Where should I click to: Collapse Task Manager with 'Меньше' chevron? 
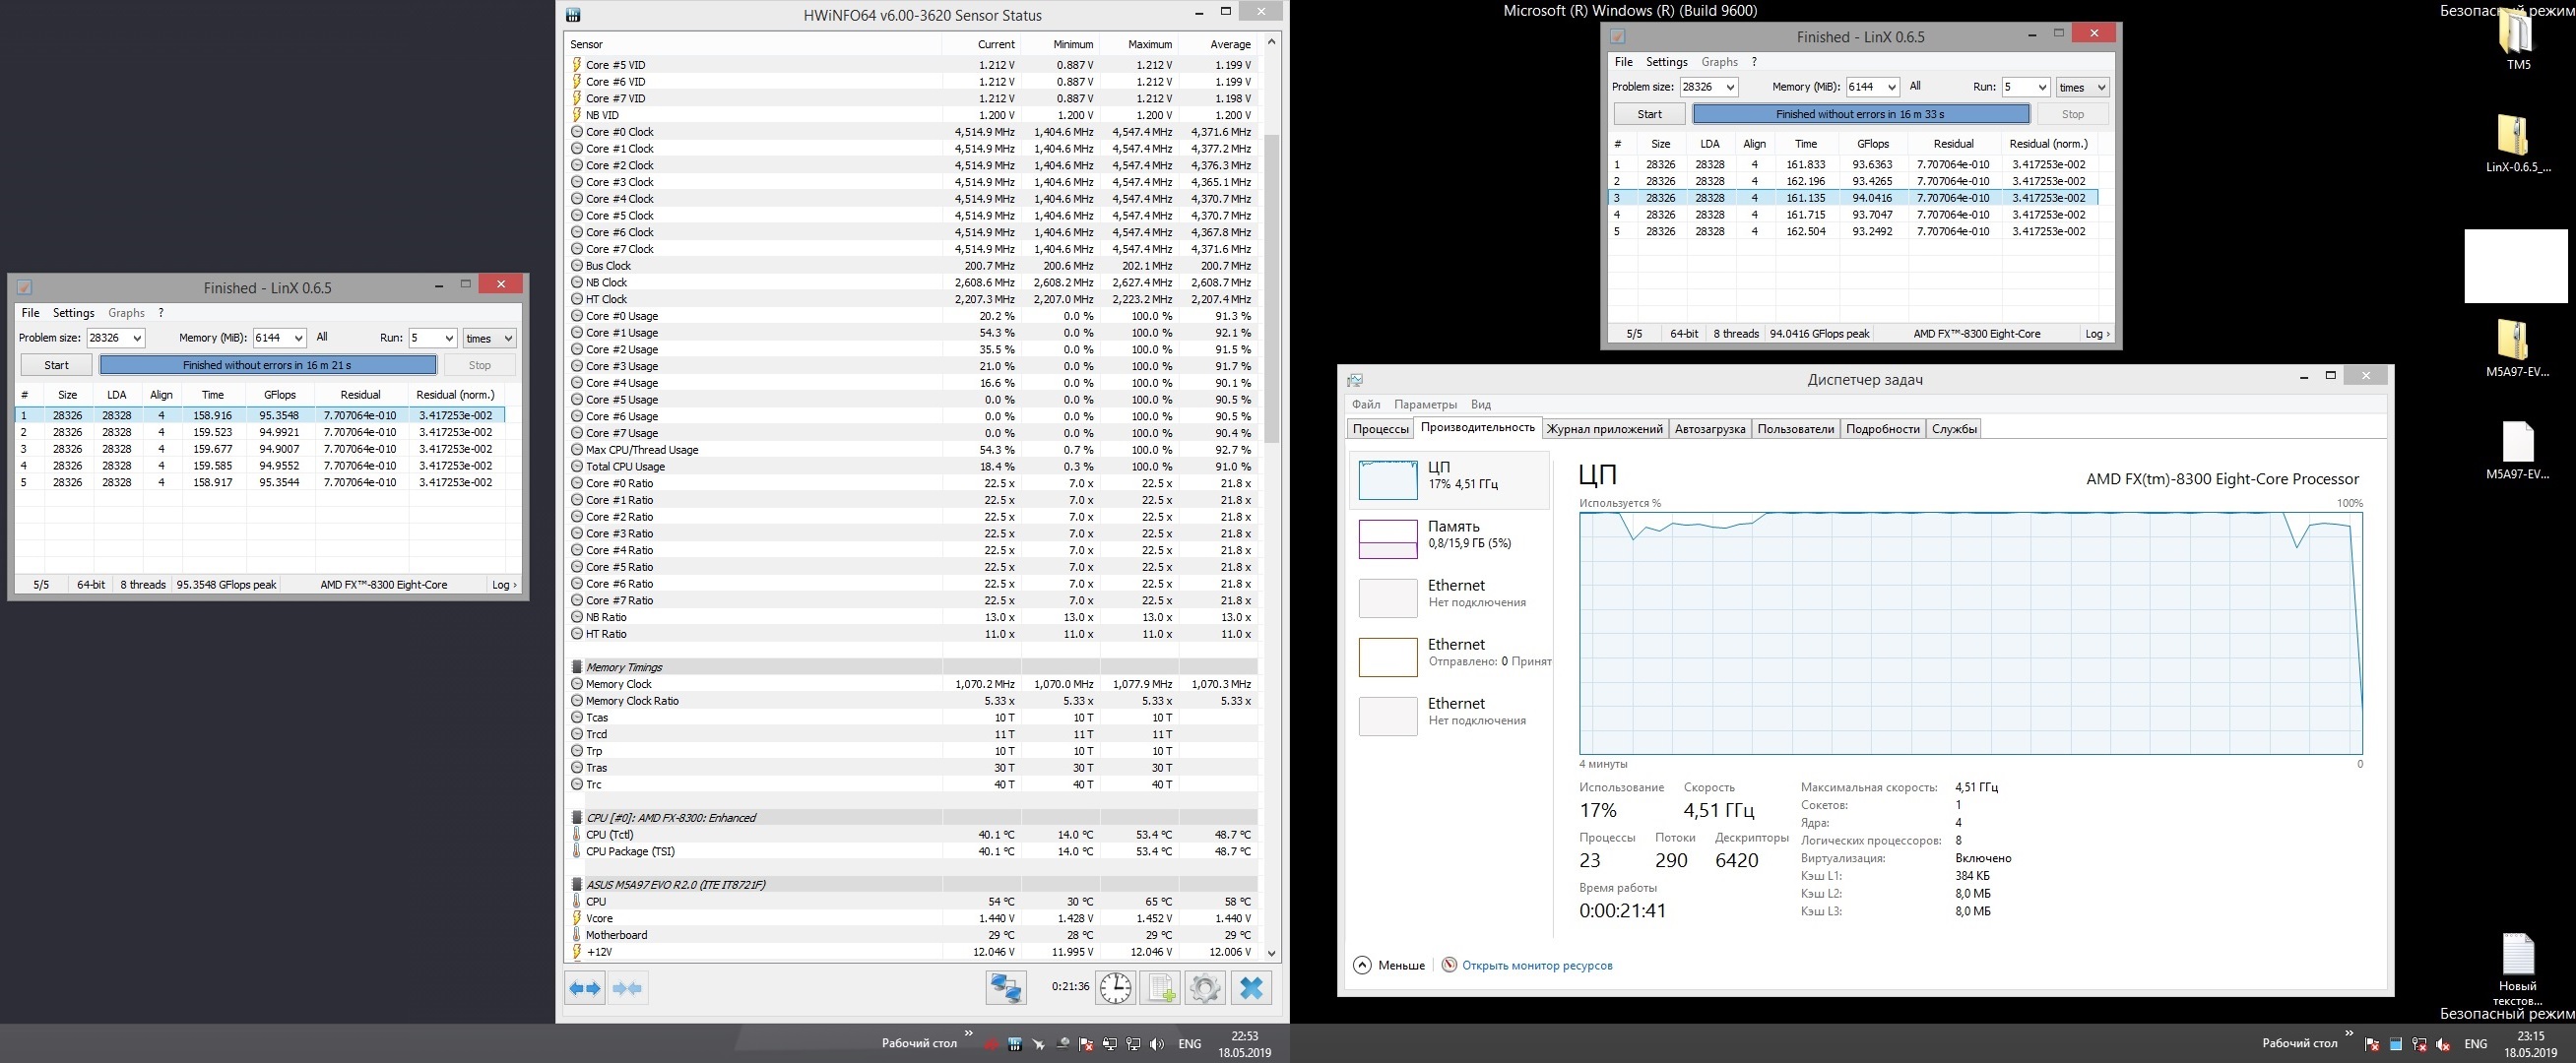[1362, 965]
